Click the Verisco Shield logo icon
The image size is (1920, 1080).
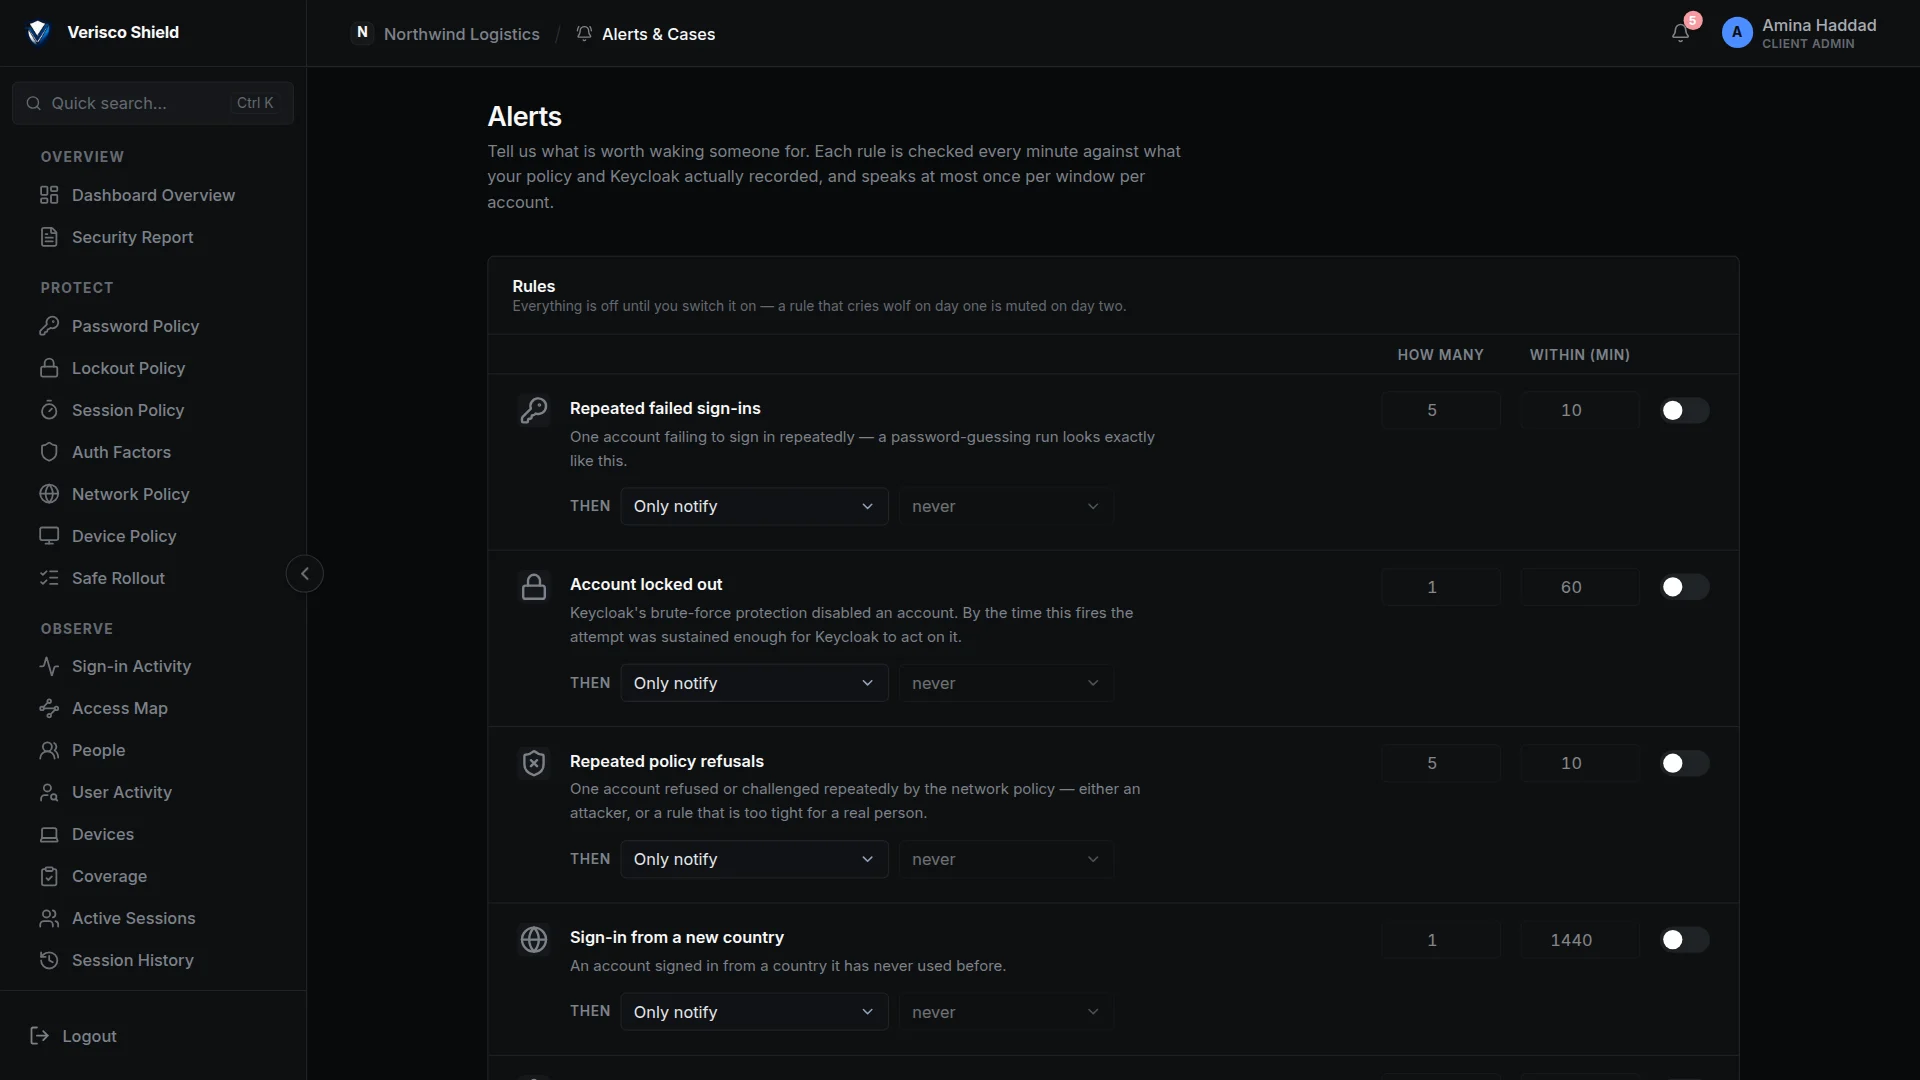(x=38, y=32)
